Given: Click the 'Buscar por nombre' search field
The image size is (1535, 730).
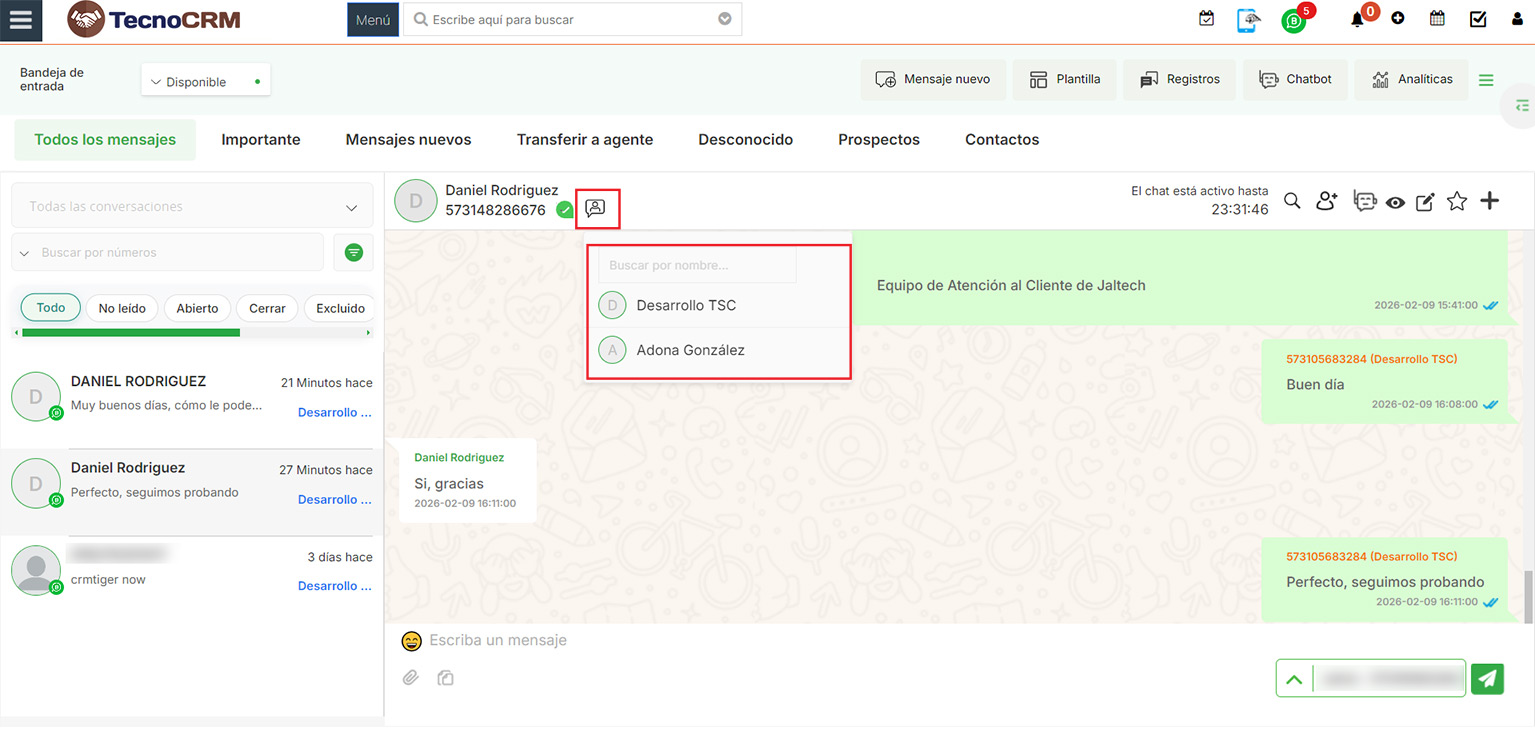Looking at the screenshot, I should 697,266.
